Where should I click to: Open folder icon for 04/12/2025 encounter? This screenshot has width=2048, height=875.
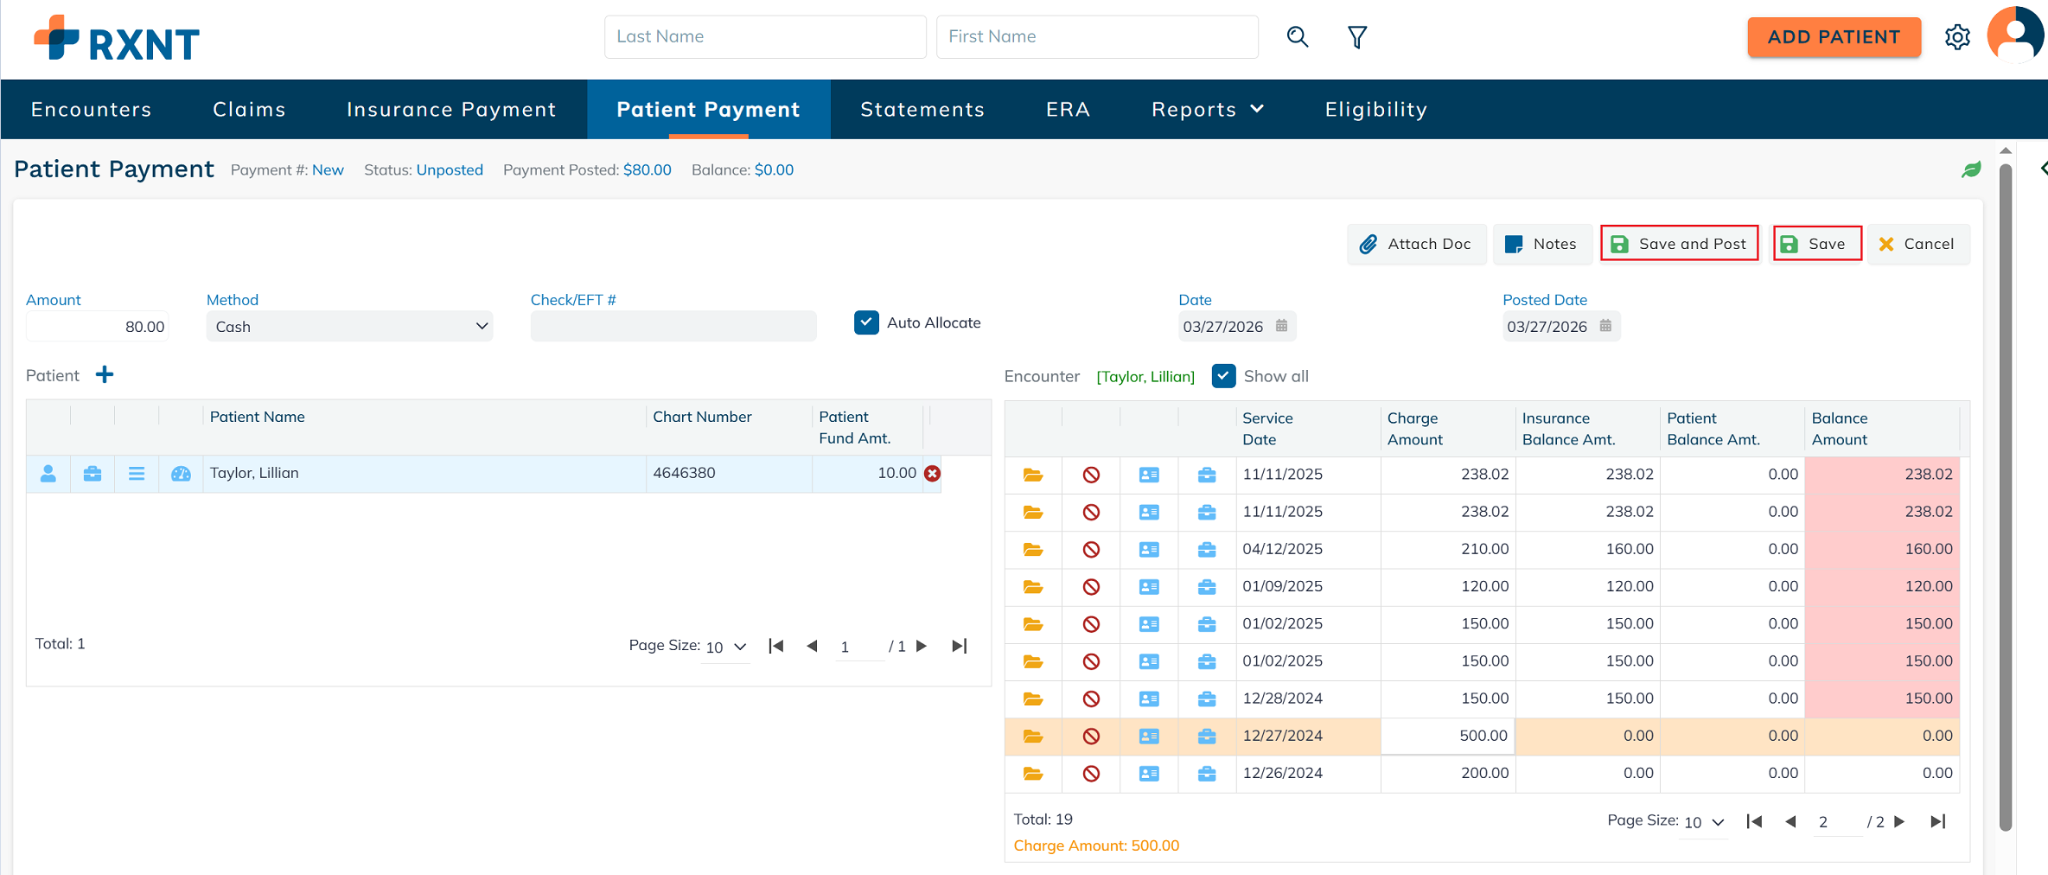pyautogui.click(x=1033, y=549)
